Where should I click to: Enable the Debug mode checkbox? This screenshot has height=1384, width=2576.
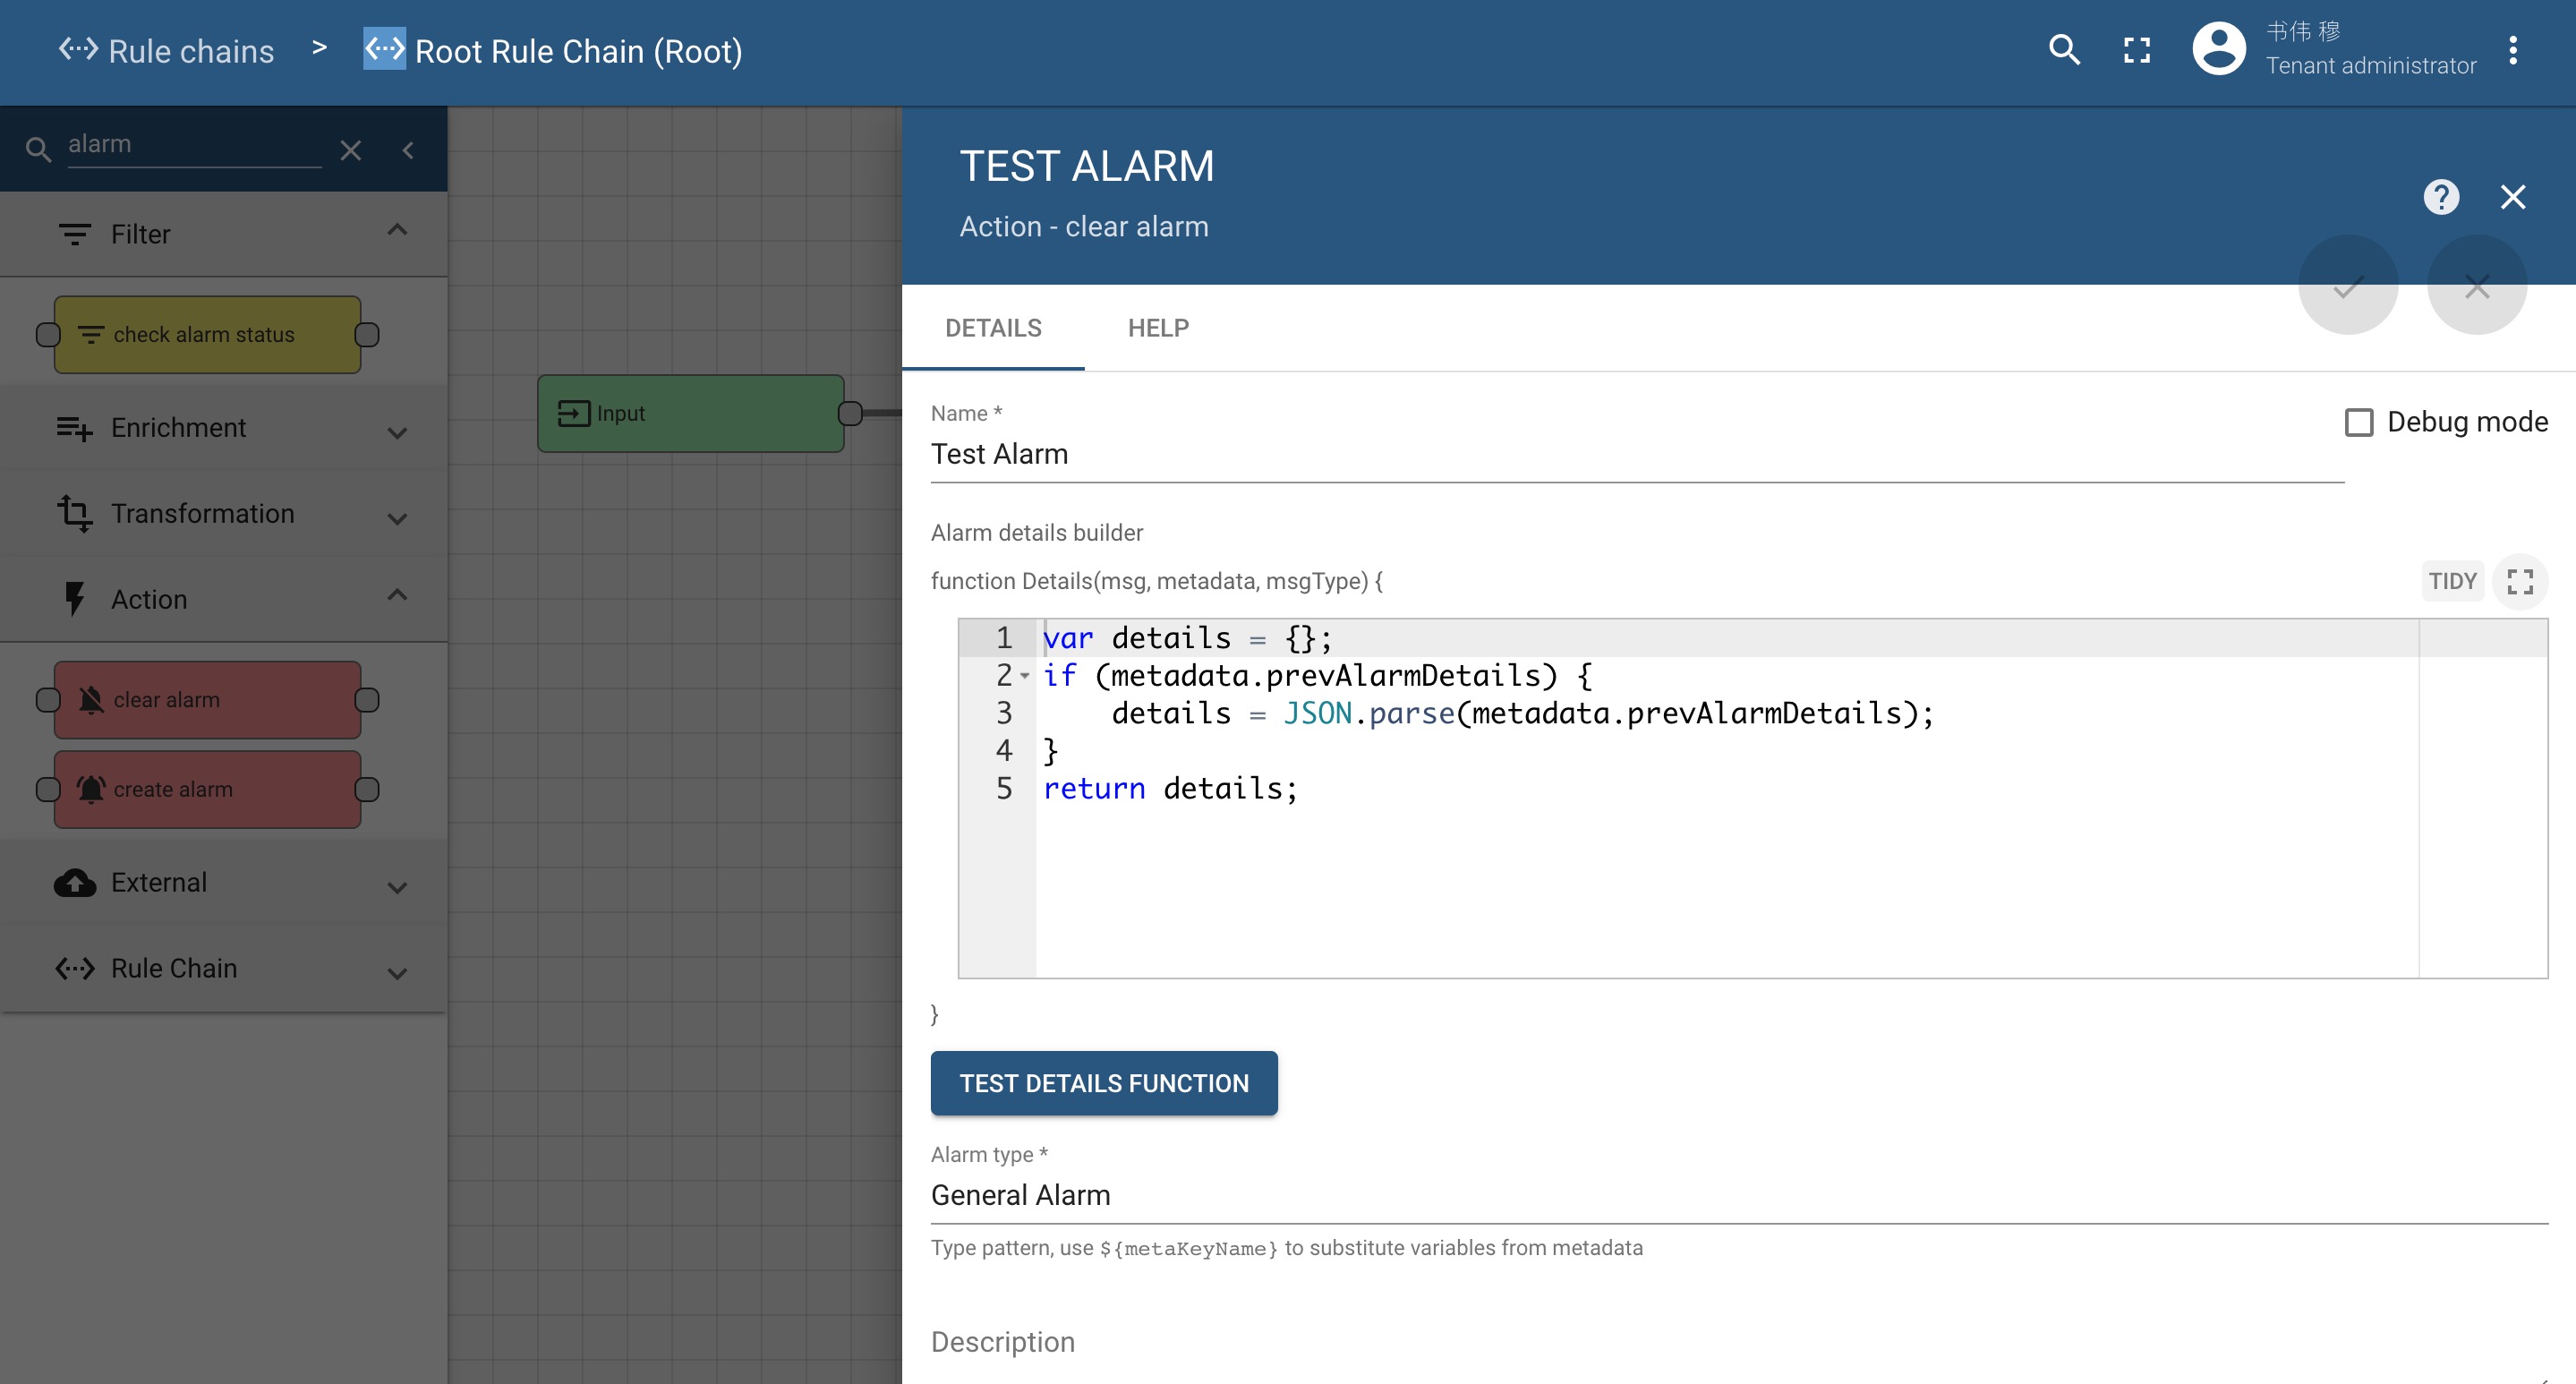point(2359,422)
